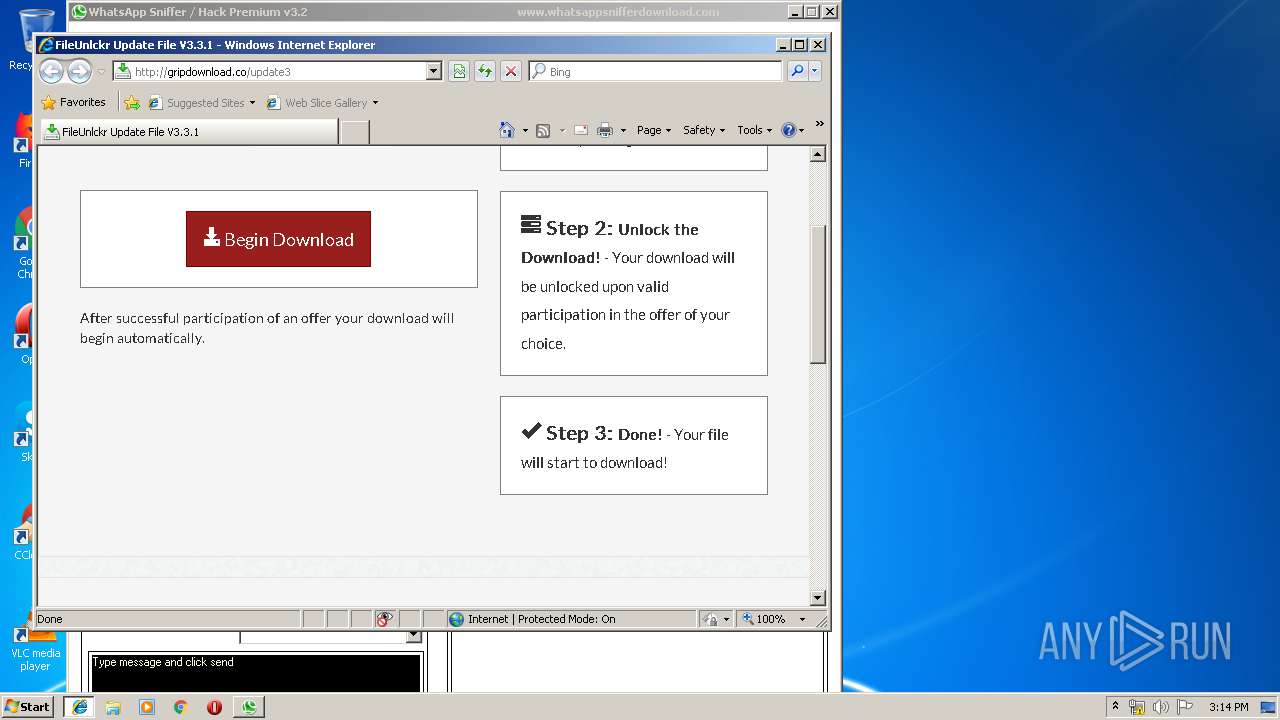
Task: Click the Forward navigation arrow
Action: [79, 71]
